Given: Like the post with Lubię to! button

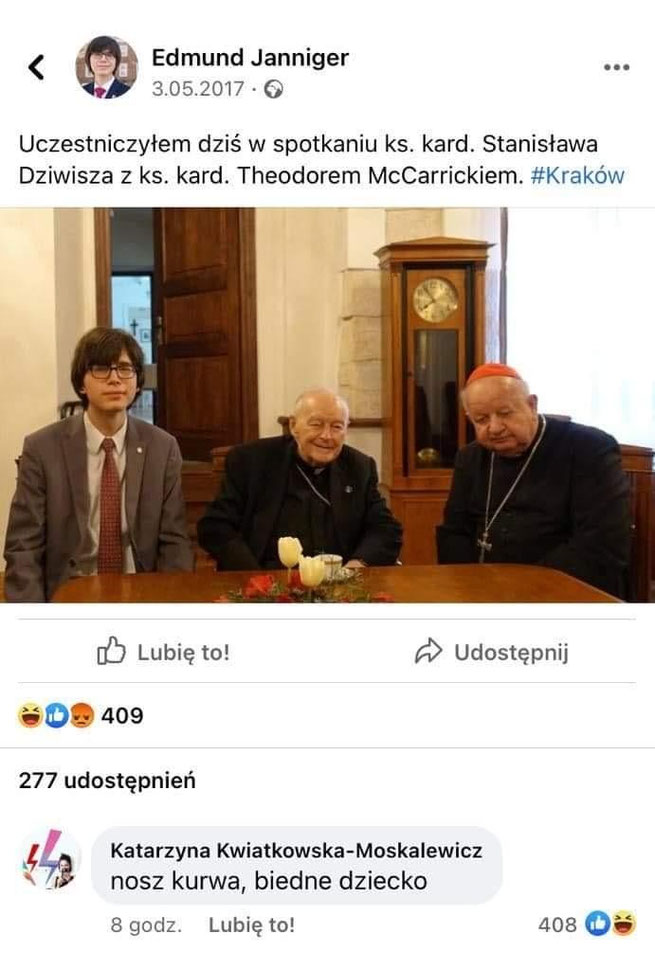Looking at the screenshot, I should (163, 651).
